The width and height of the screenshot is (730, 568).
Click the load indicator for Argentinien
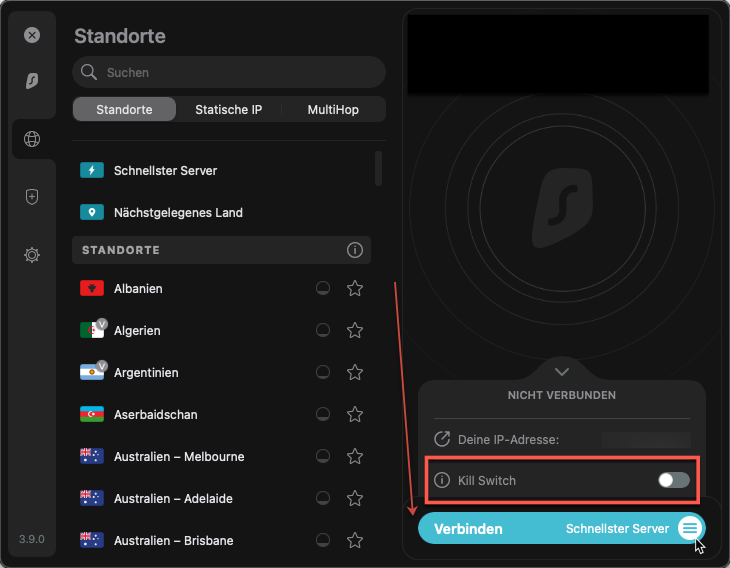pyautogui.click(x=323, y=372)
